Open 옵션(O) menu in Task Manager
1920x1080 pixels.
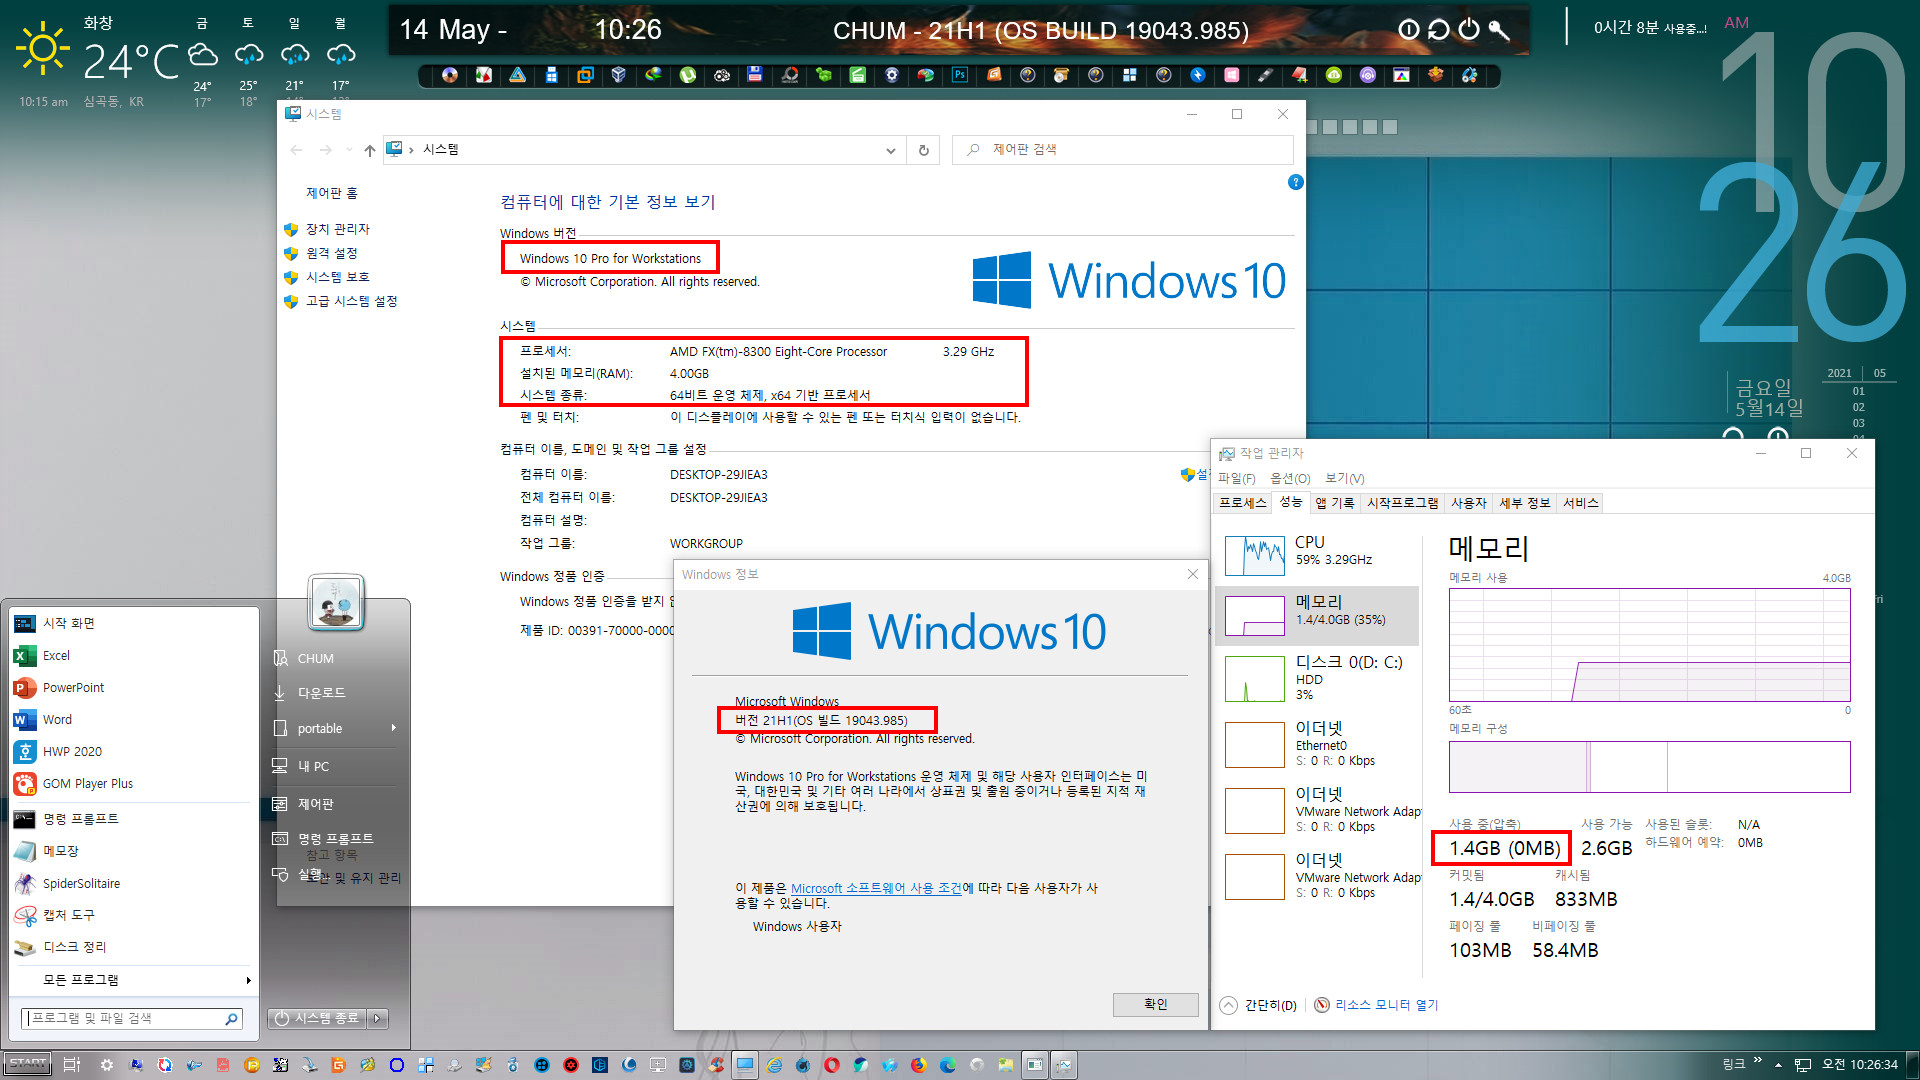[x=1290, y=478]
